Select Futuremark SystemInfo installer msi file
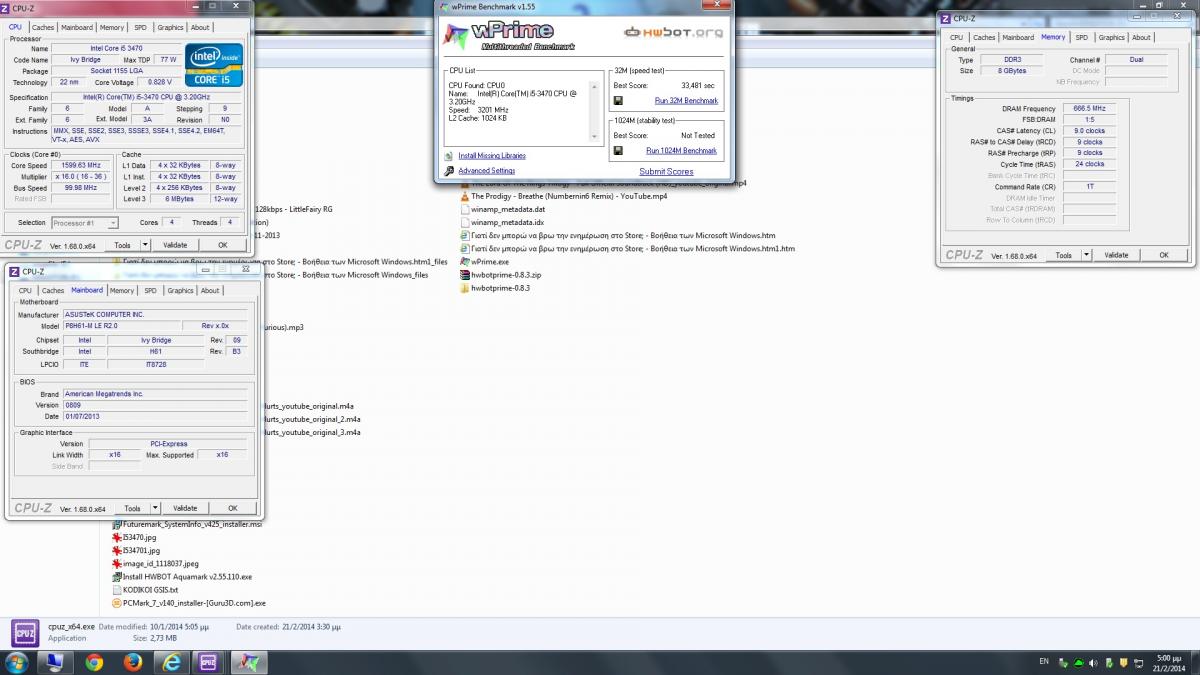 [187, 525]
